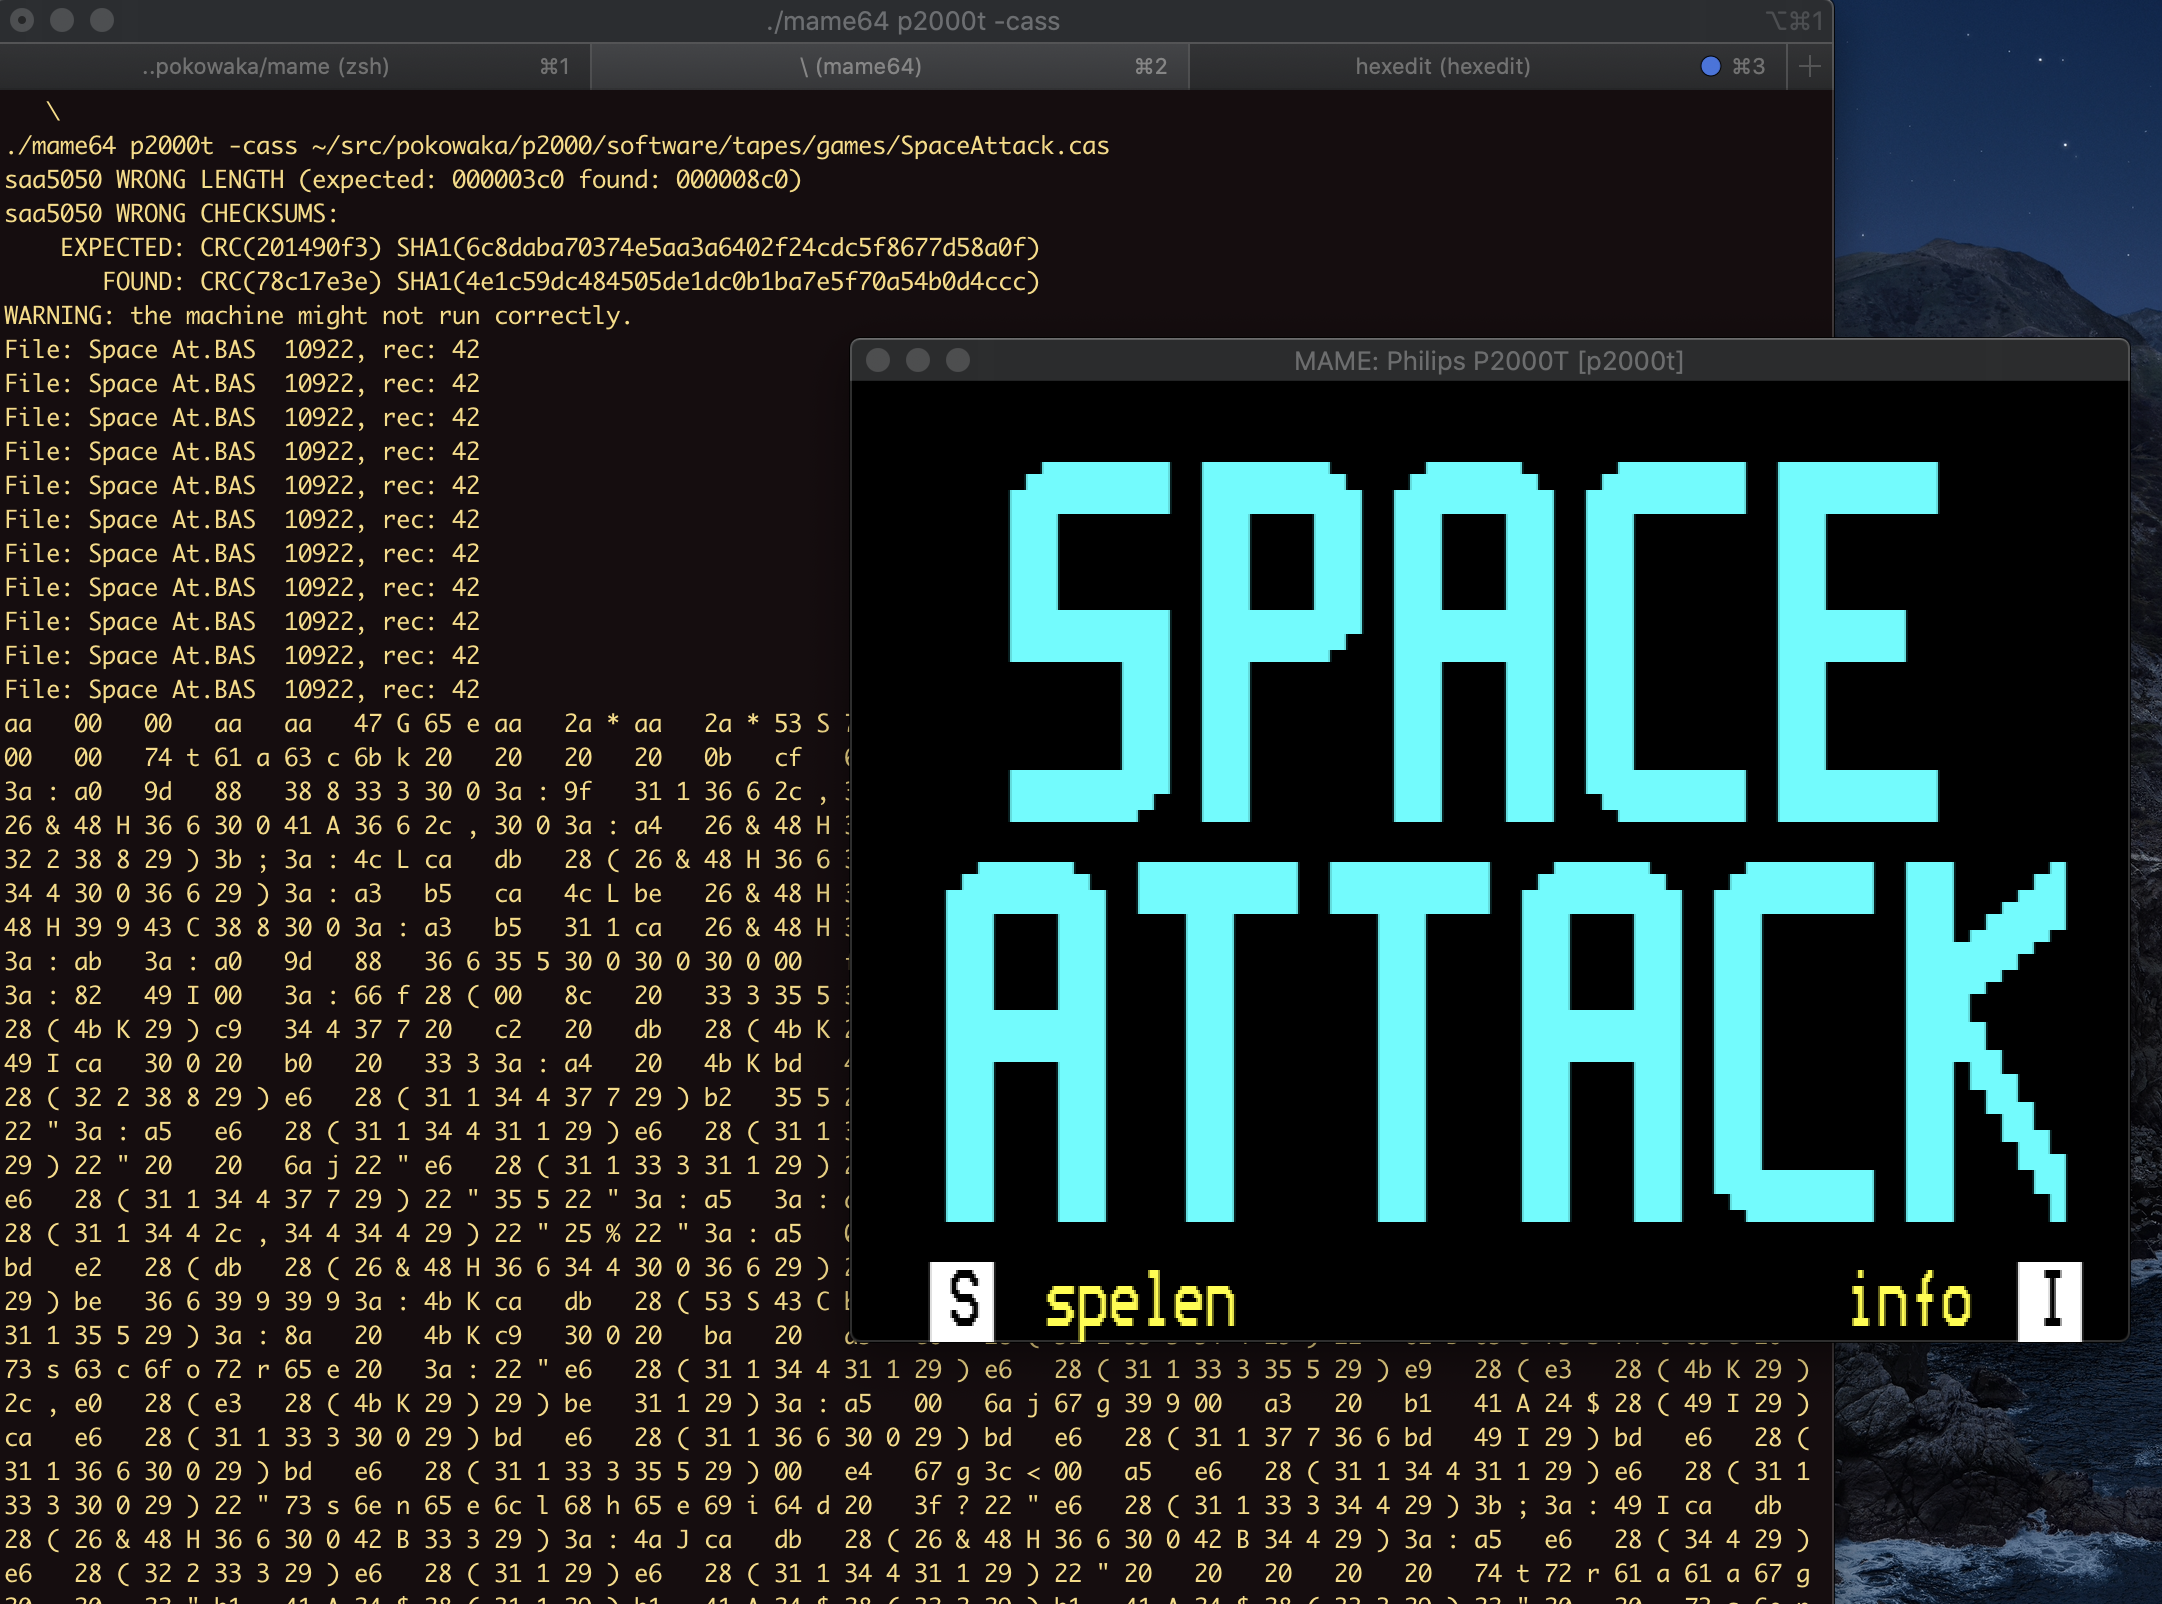The height and width of the screenshot is (1604, 2162).
Task: Click the white S key box
Action: pyautogui.click(x=962, y=1300)
